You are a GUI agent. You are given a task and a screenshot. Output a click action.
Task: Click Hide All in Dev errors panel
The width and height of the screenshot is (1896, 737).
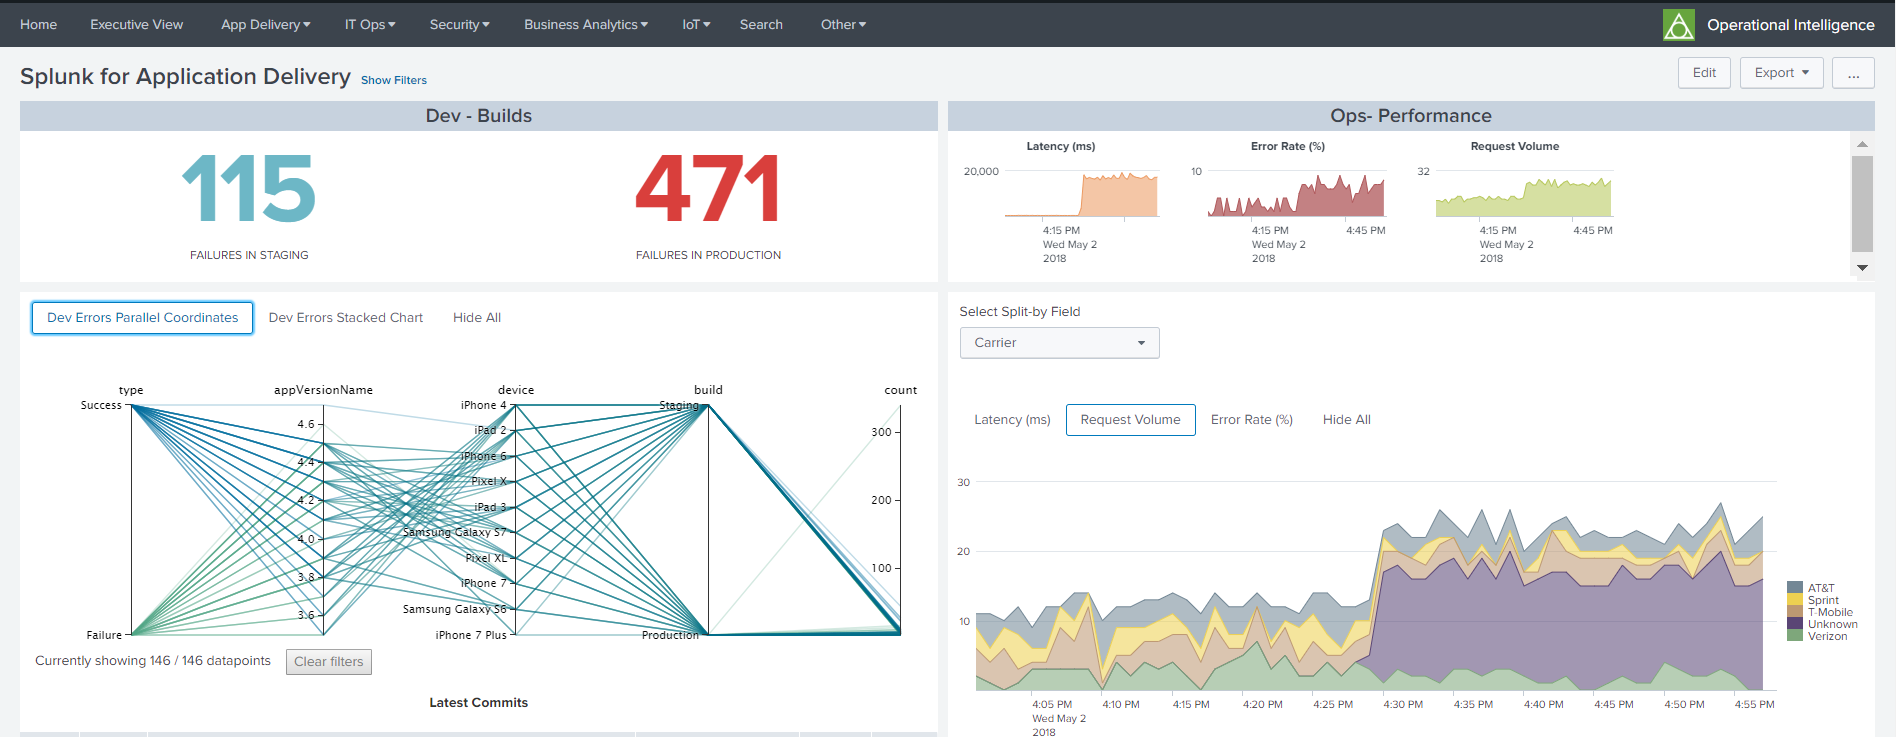tap(477, 318)
